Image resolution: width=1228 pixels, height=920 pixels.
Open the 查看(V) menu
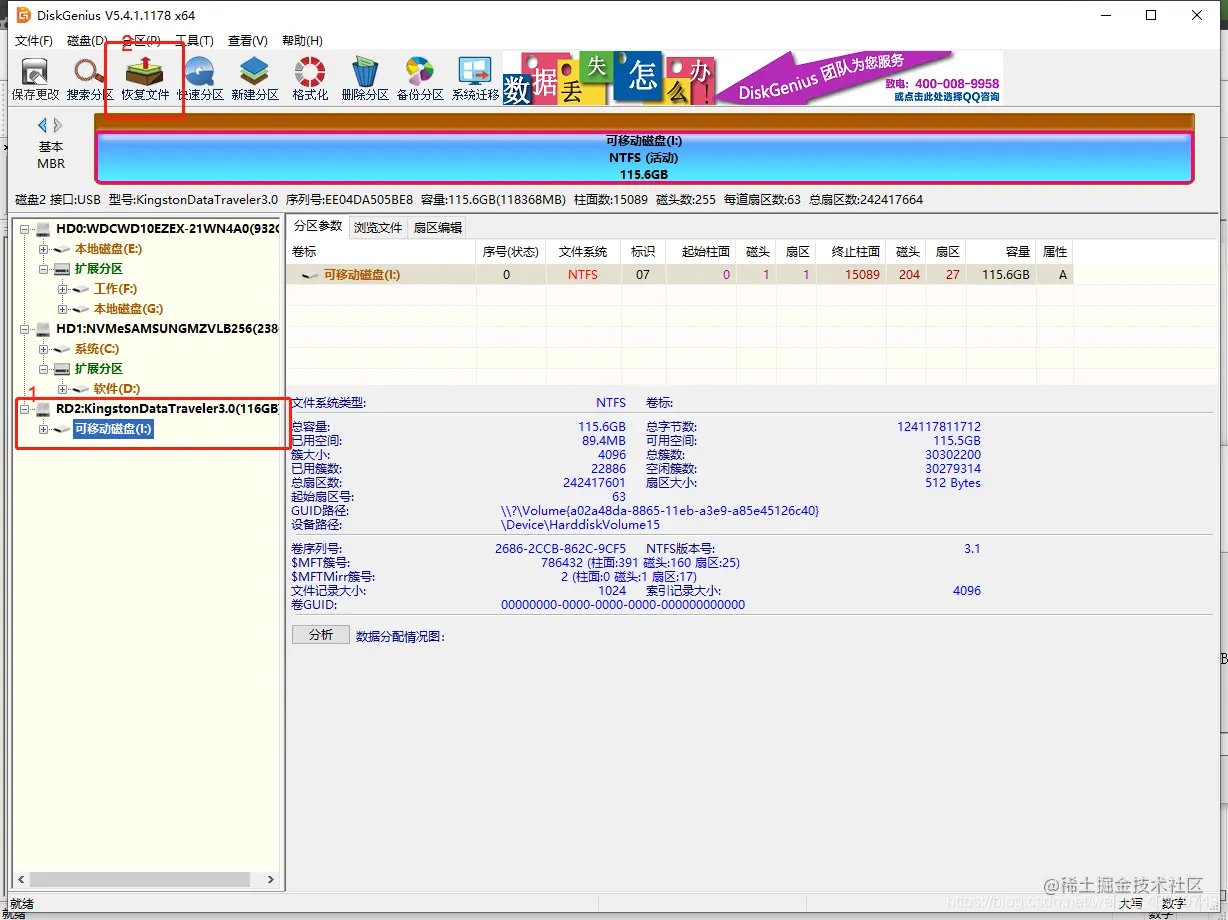(x=248, y=41)
